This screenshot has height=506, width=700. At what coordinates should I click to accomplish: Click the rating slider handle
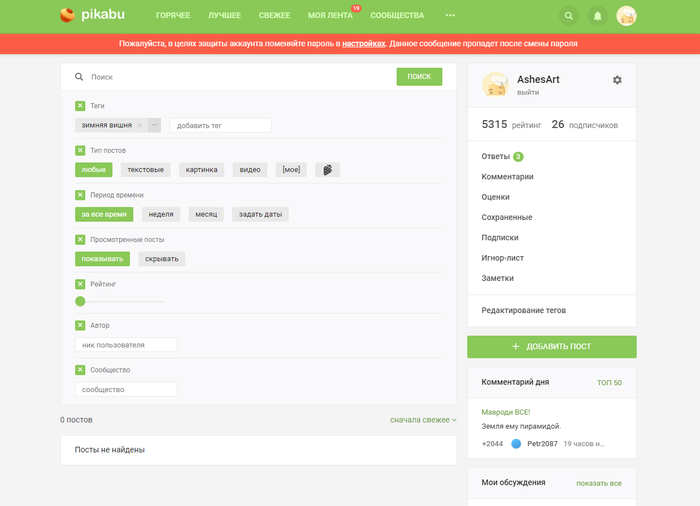pos(80,301)
